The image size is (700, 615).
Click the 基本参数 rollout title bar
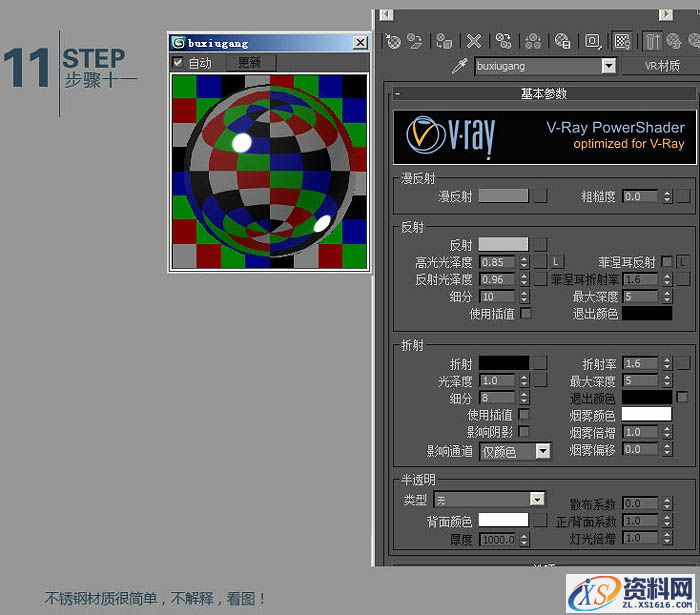pyautogui.click(x=543, y=94)
